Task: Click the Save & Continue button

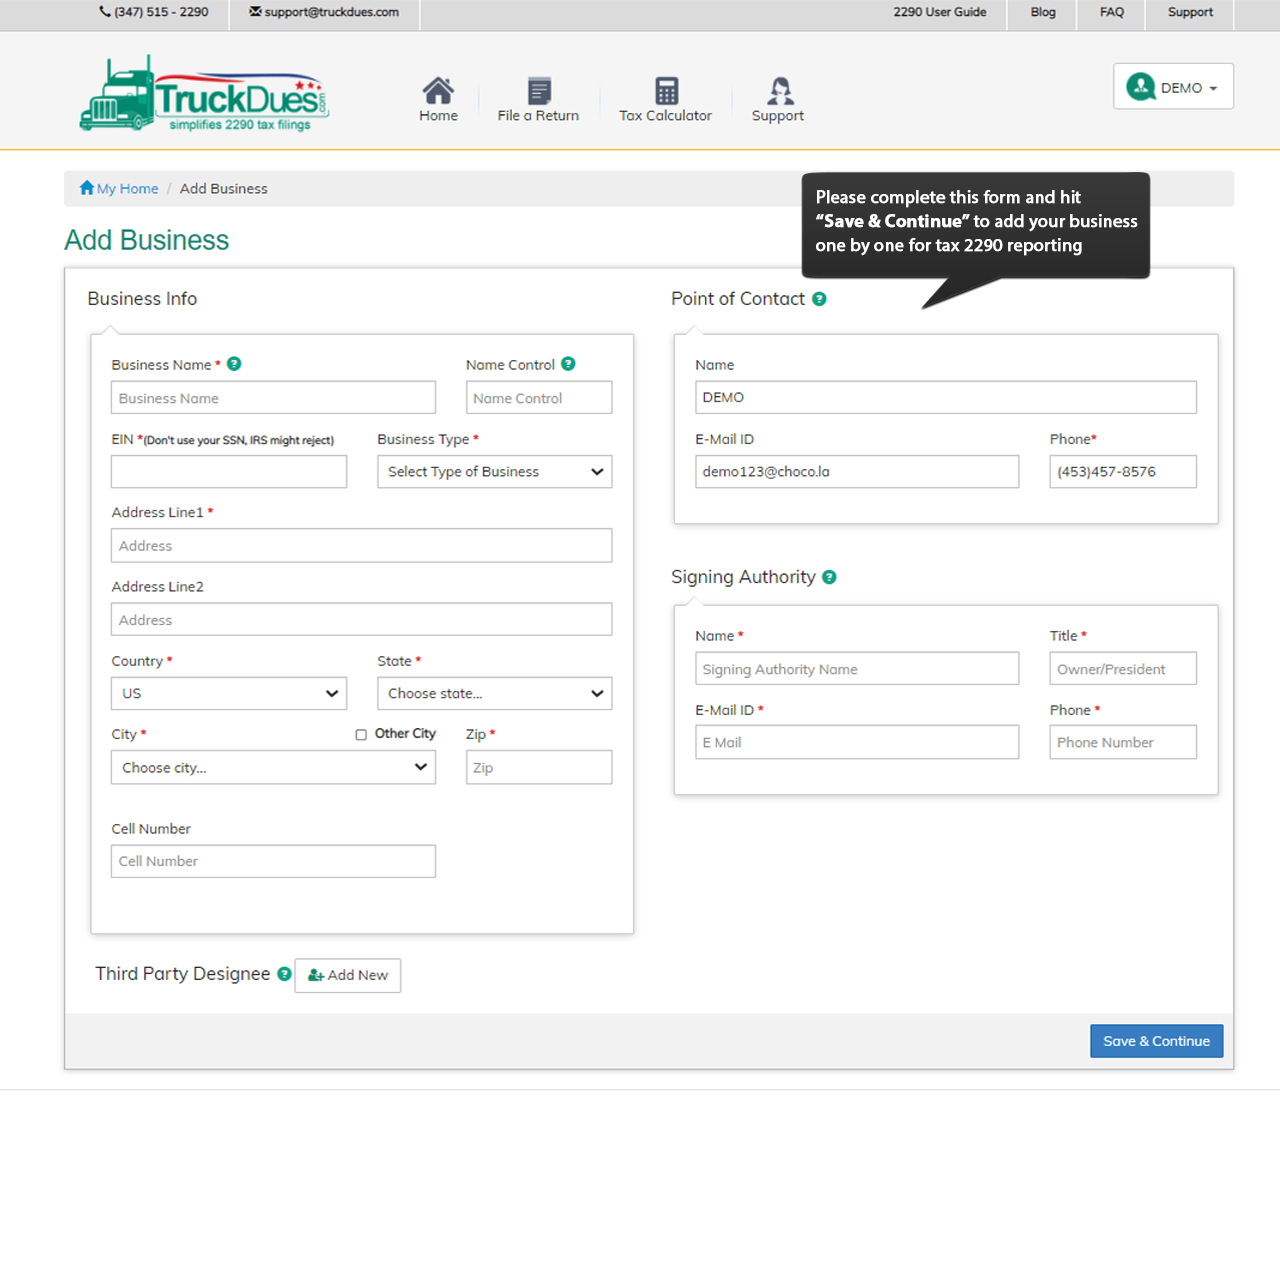Action: pyautogui.click(x=1156, y=1041)
